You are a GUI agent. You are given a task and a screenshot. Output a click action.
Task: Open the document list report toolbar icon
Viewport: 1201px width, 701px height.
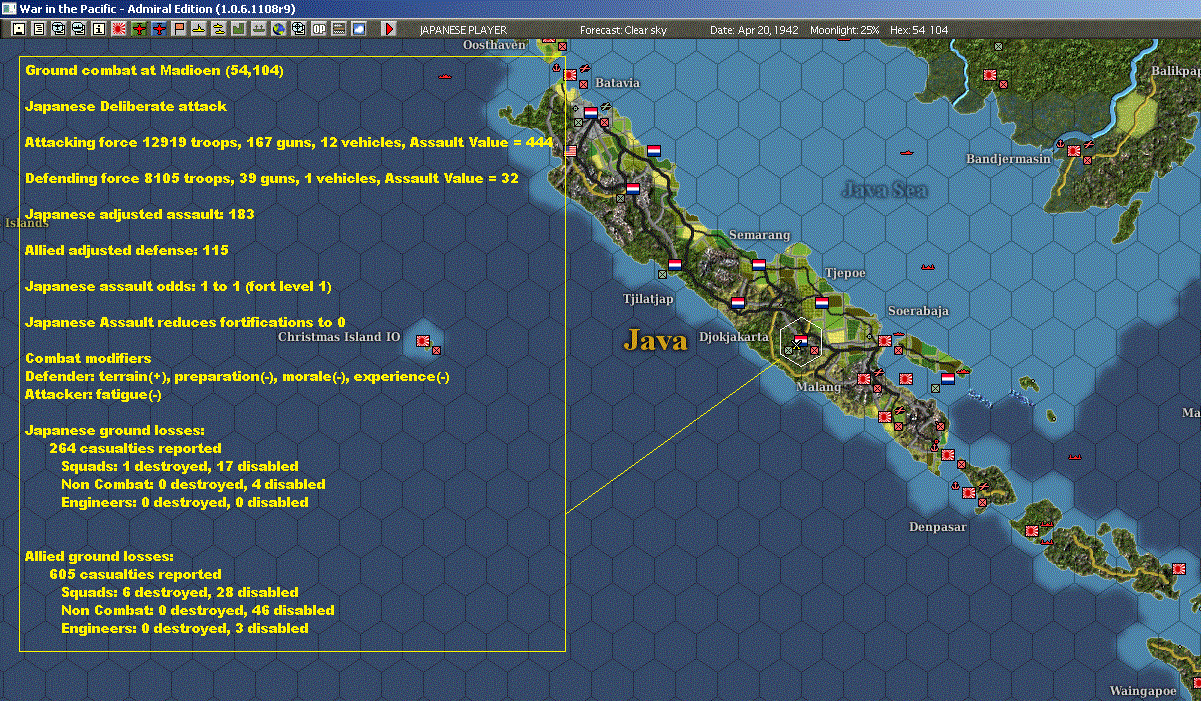[x=39, y=29]
